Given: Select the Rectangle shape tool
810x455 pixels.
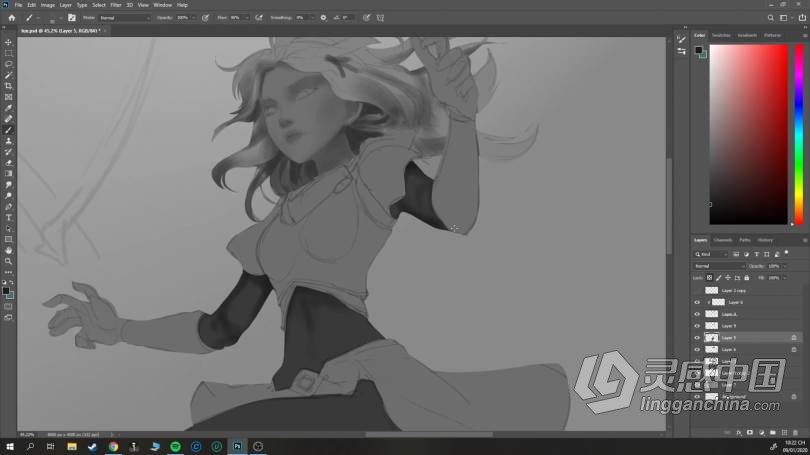Looking at the screenshot, I should click(8, 239).
